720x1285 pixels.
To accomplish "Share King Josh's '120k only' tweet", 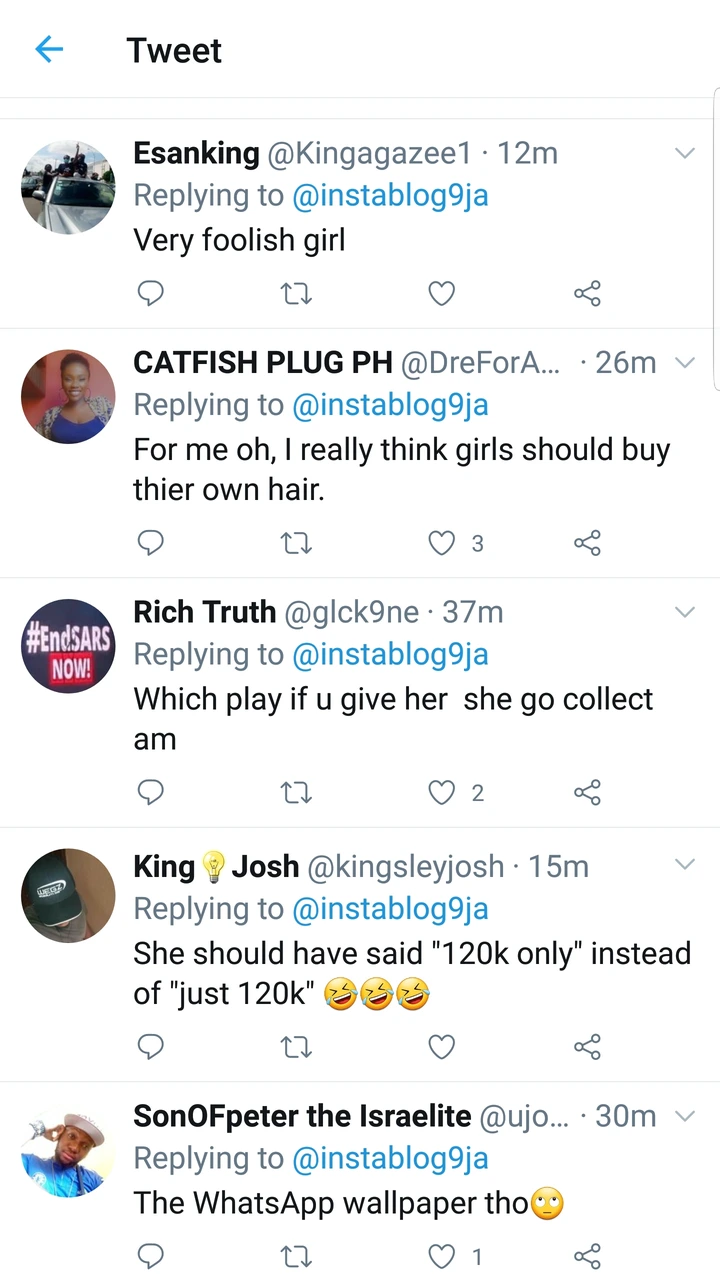I will click(587, 1047).
